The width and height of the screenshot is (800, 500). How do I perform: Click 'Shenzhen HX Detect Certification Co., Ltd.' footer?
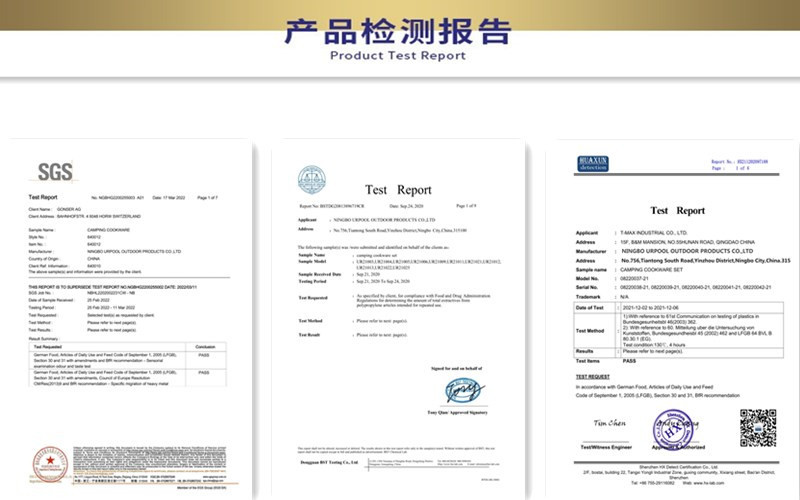point(679,467)
